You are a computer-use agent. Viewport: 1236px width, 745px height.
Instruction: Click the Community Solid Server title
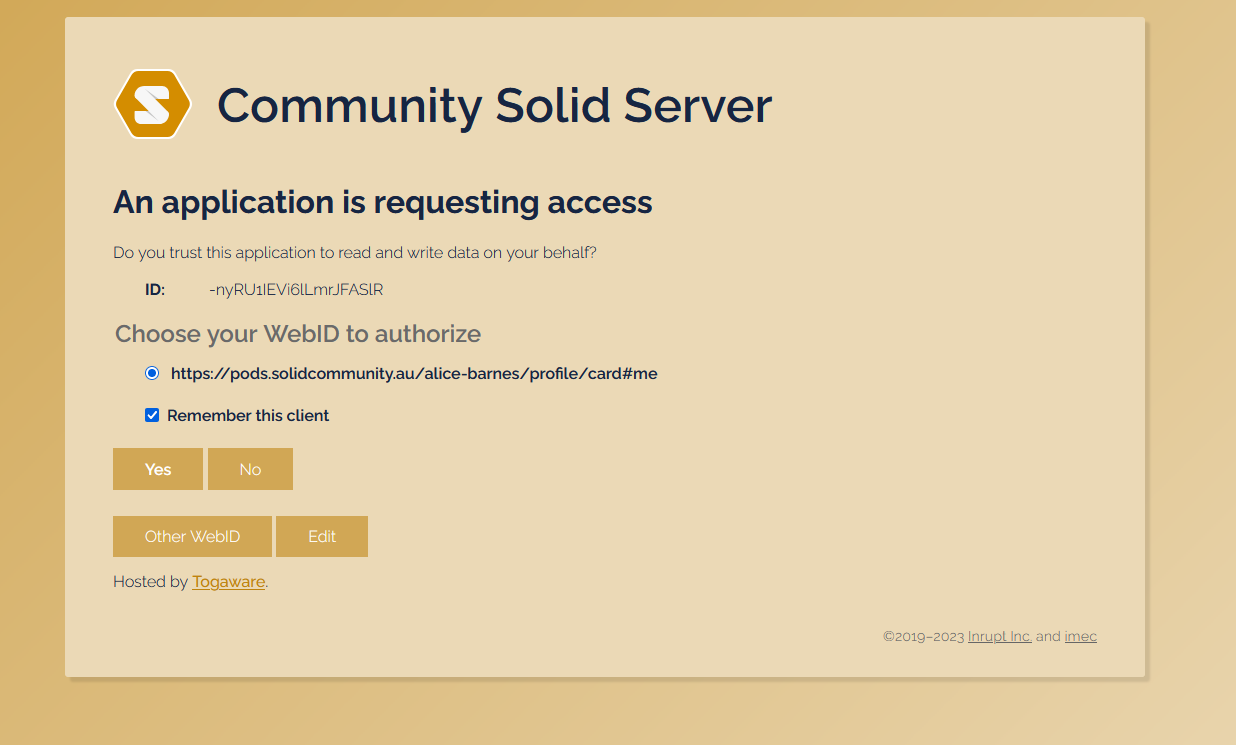[495, 104]
